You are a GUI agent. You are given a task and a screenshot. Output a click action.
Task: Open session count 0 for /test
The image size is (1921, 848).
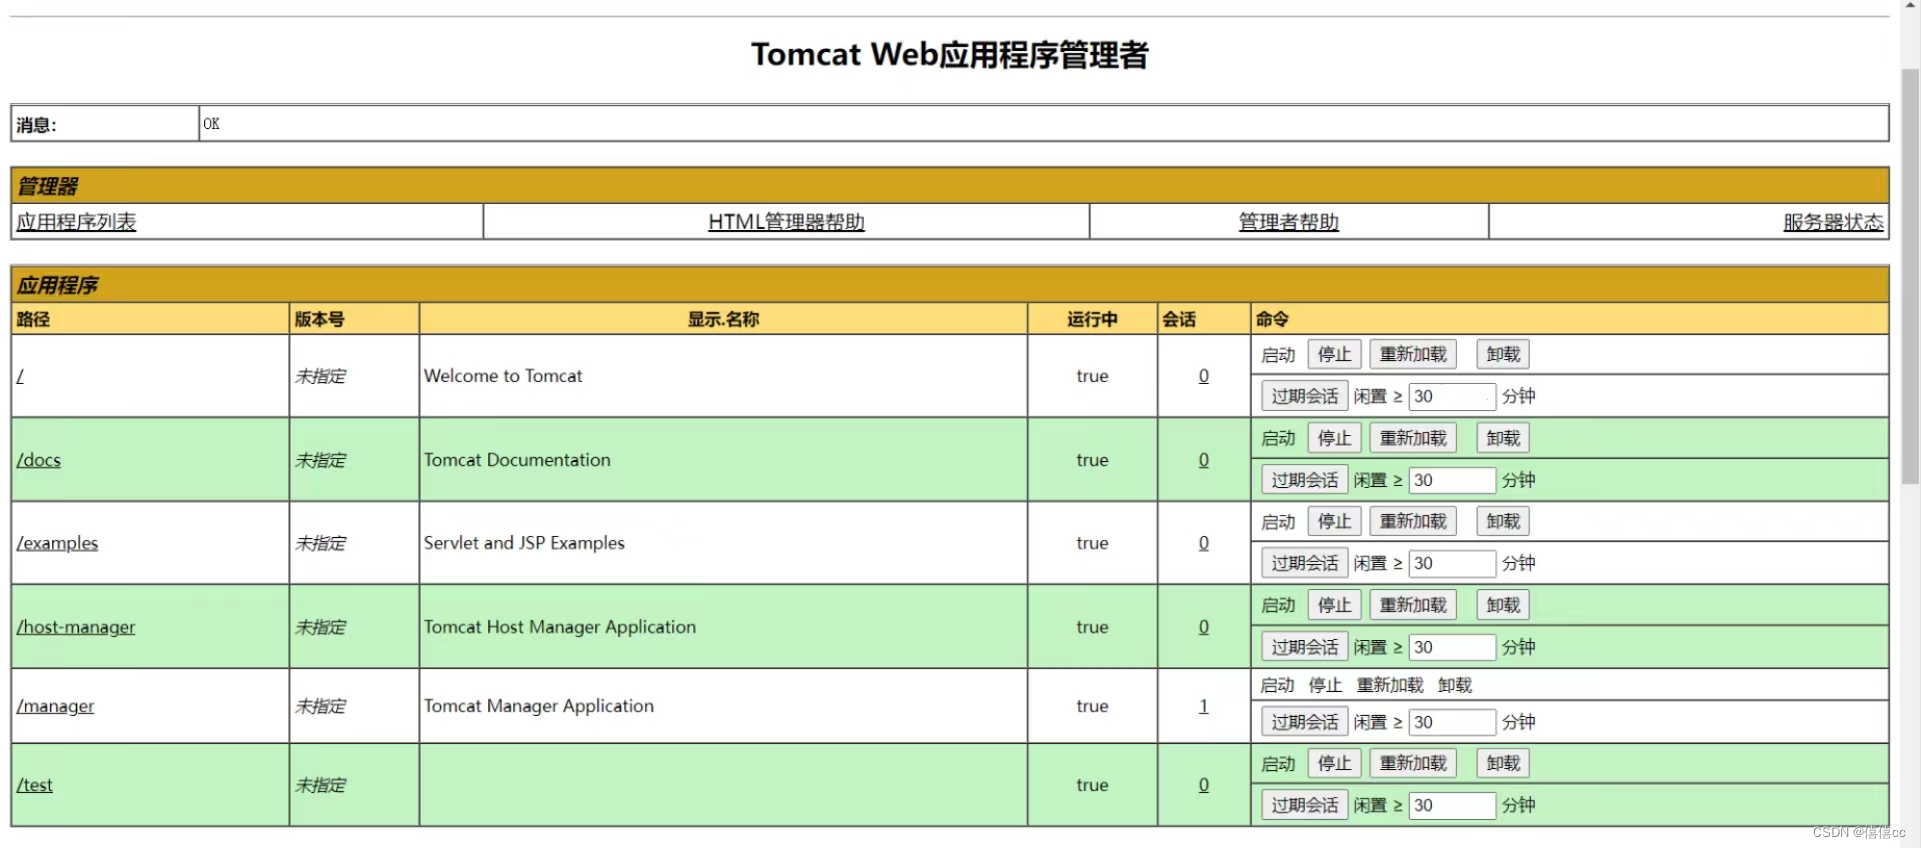click(1204, 785)
